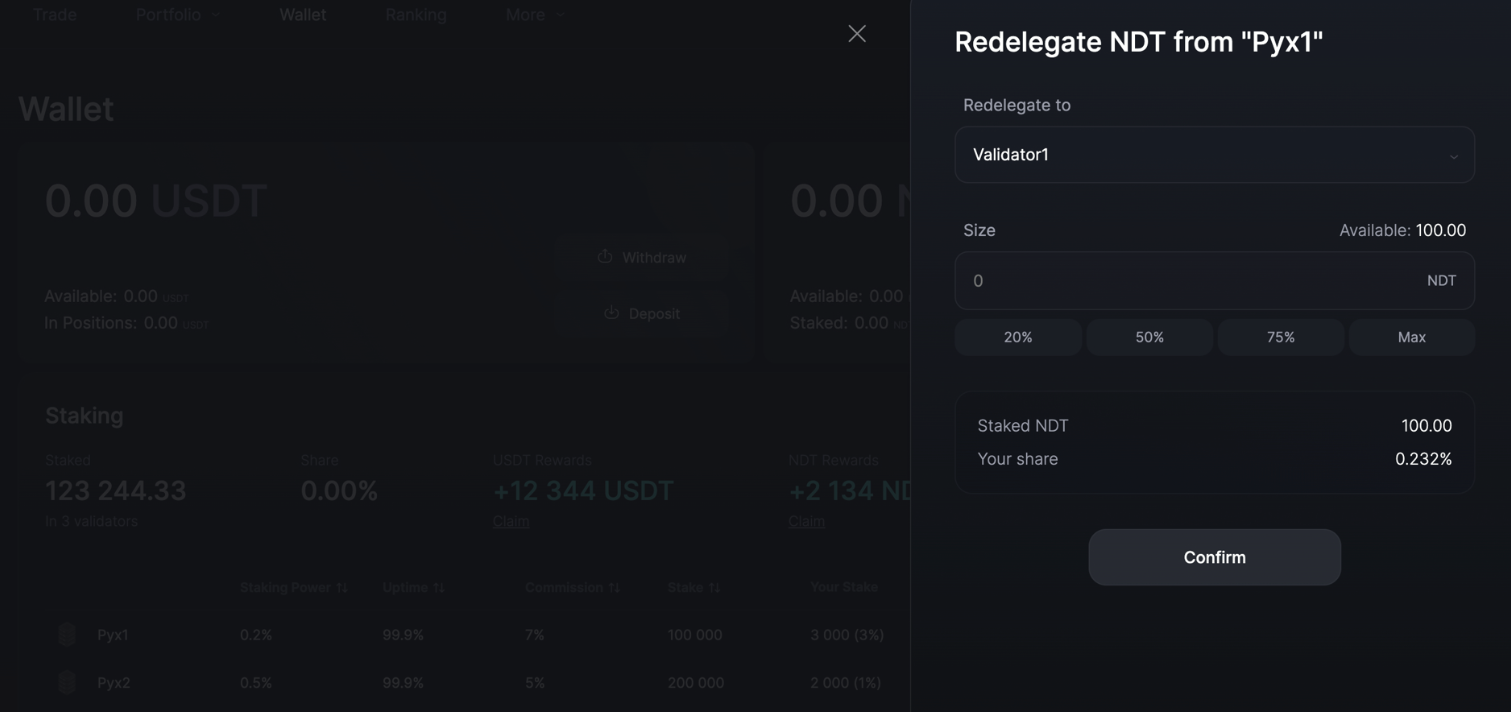Screen dimensions: 1511x712
Task: Close the Redelegate NDT panel
Action: (x=857, y=34)
